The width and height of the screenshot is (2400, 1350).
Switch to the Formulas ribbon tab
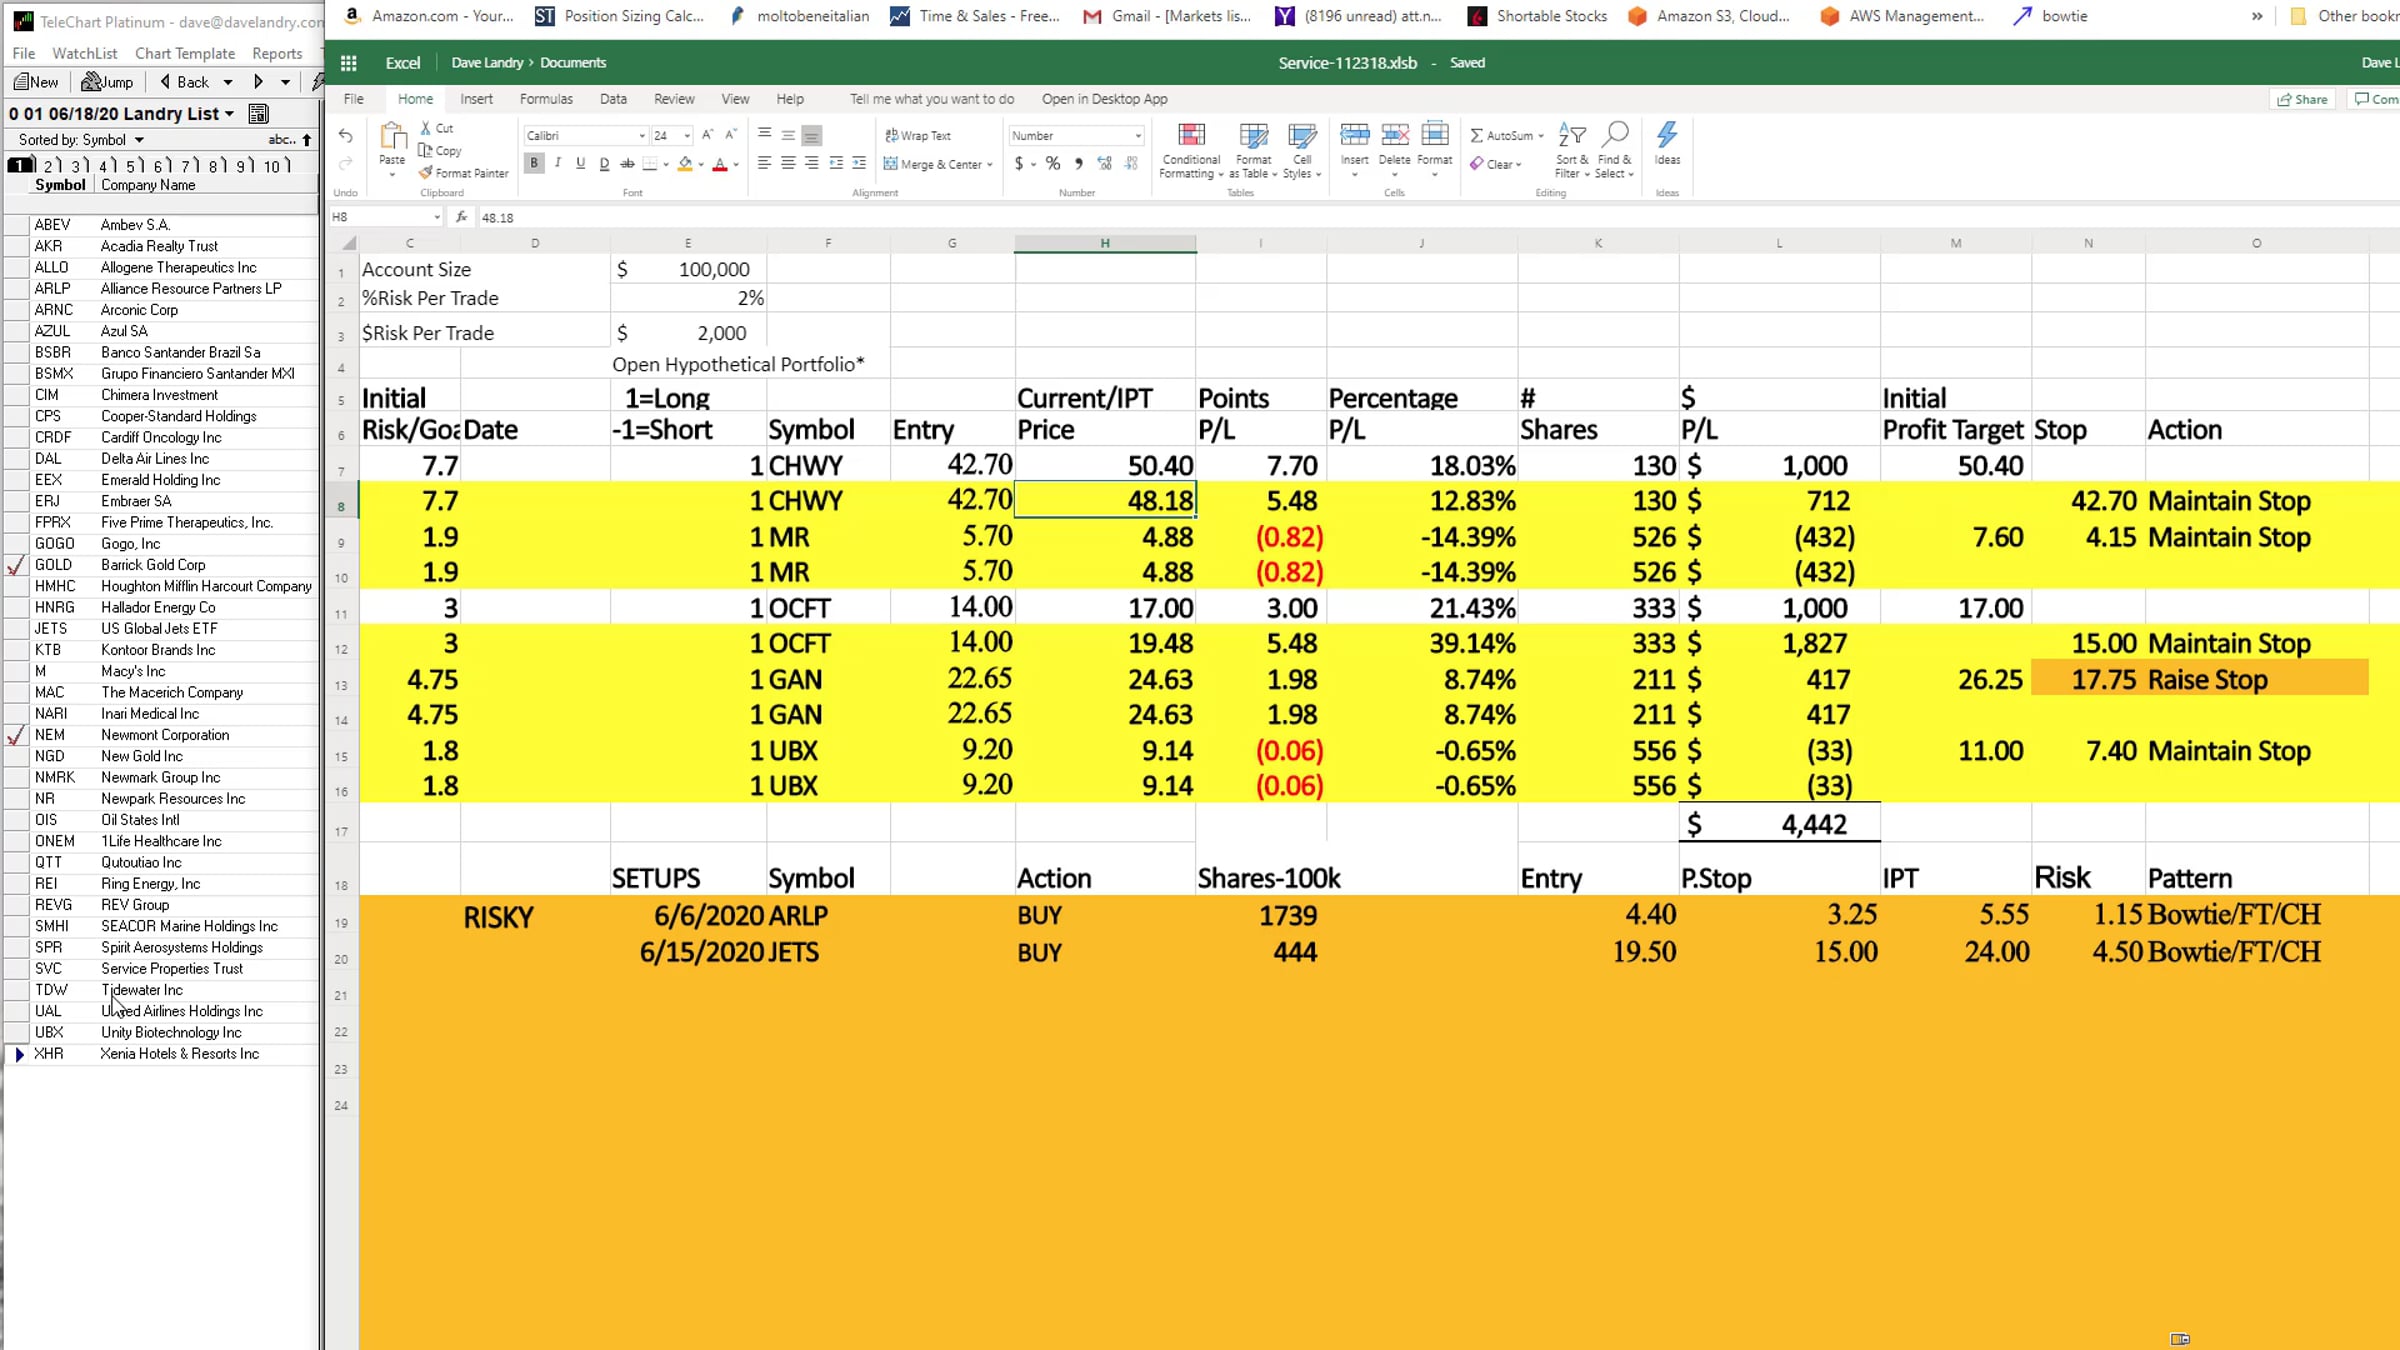click(546, 99)
